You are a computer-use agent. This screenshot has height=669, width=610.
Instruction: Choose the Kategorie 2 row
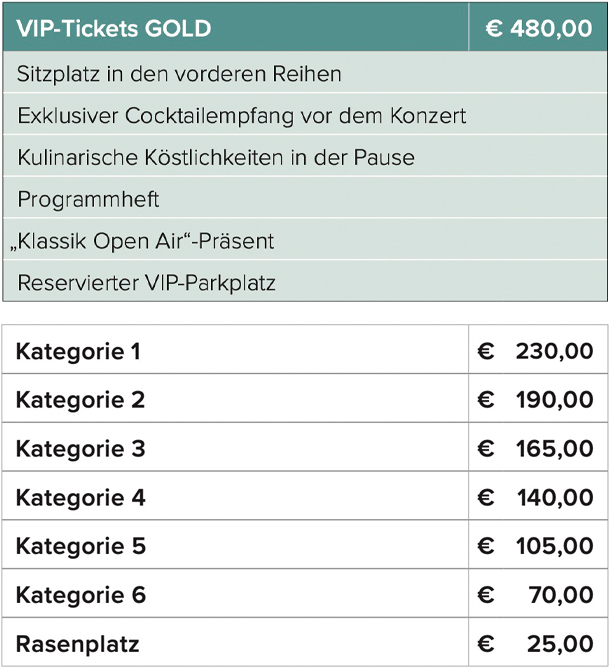(x=305, y=398)
